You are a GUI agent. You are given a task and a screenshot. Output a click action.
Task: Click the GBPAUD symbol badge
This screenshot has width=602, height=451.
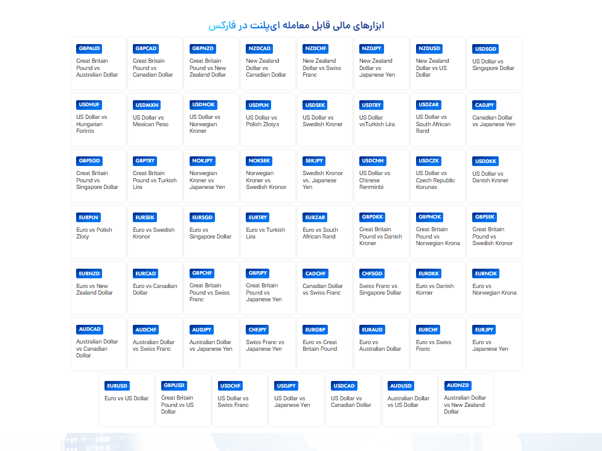point(89,48)
